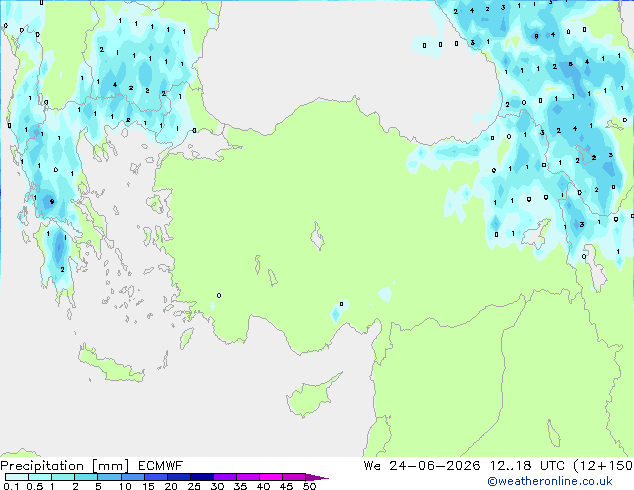Select the "15" legend scale label
The image size is (634, 490).
point(148,486)
